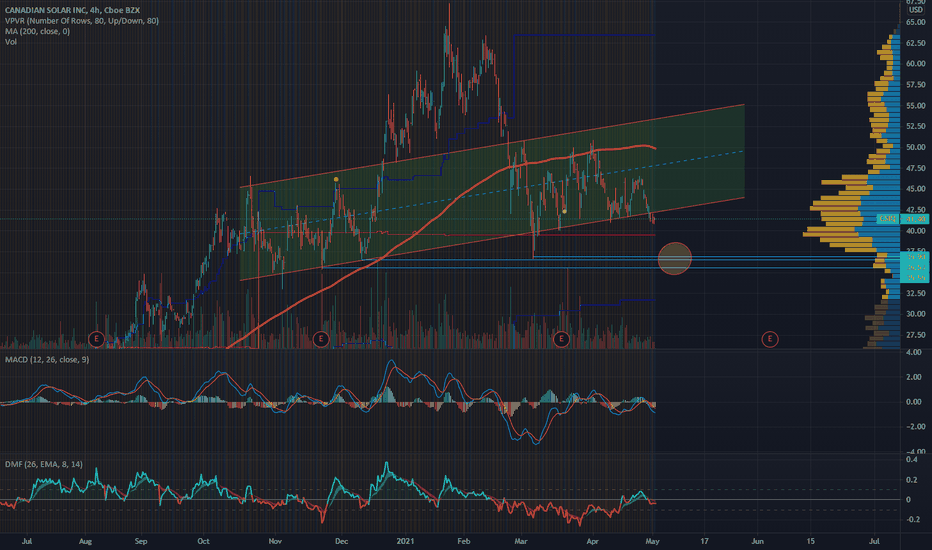Select the MA 200 indicator legend
The height and width of the screenshot is (550, 932).
(37, 32)
